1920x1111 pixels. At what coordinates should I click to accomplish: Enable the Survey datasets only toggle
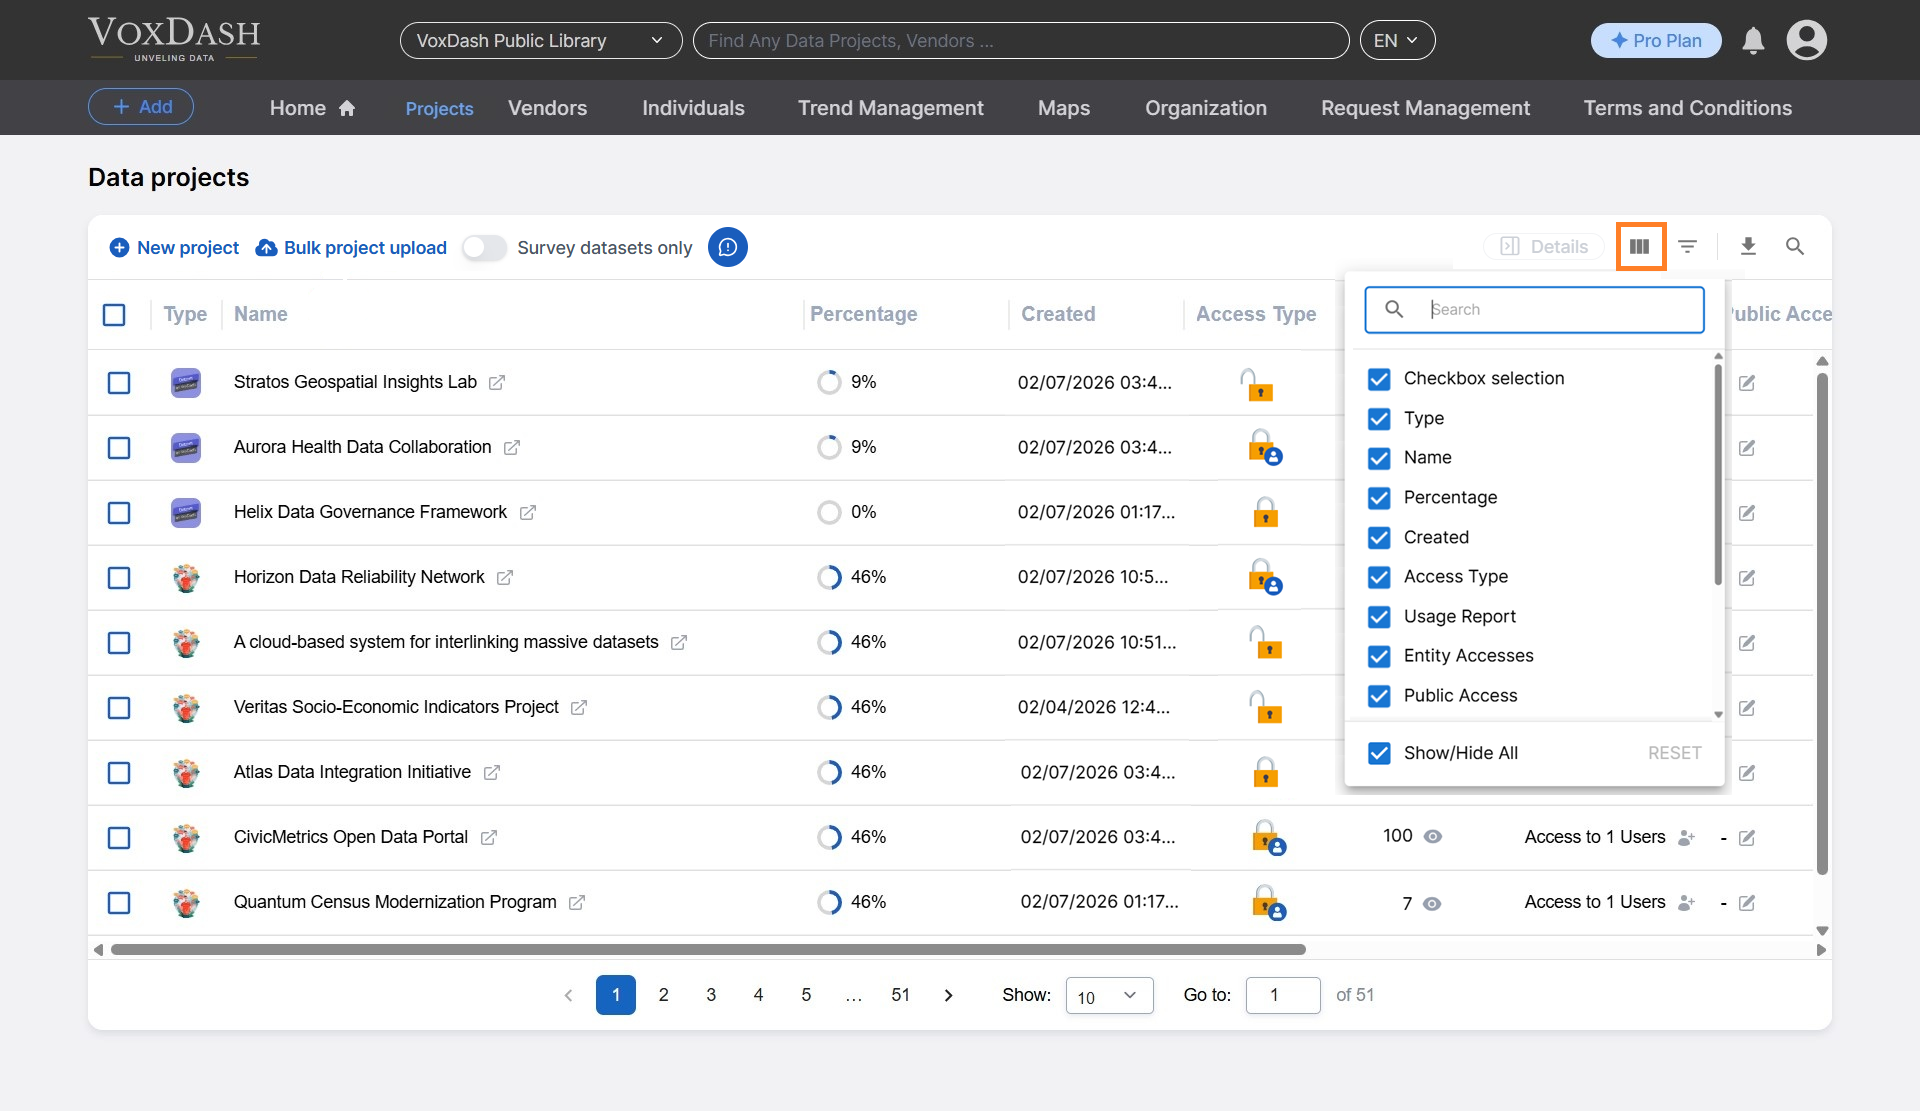484,247
